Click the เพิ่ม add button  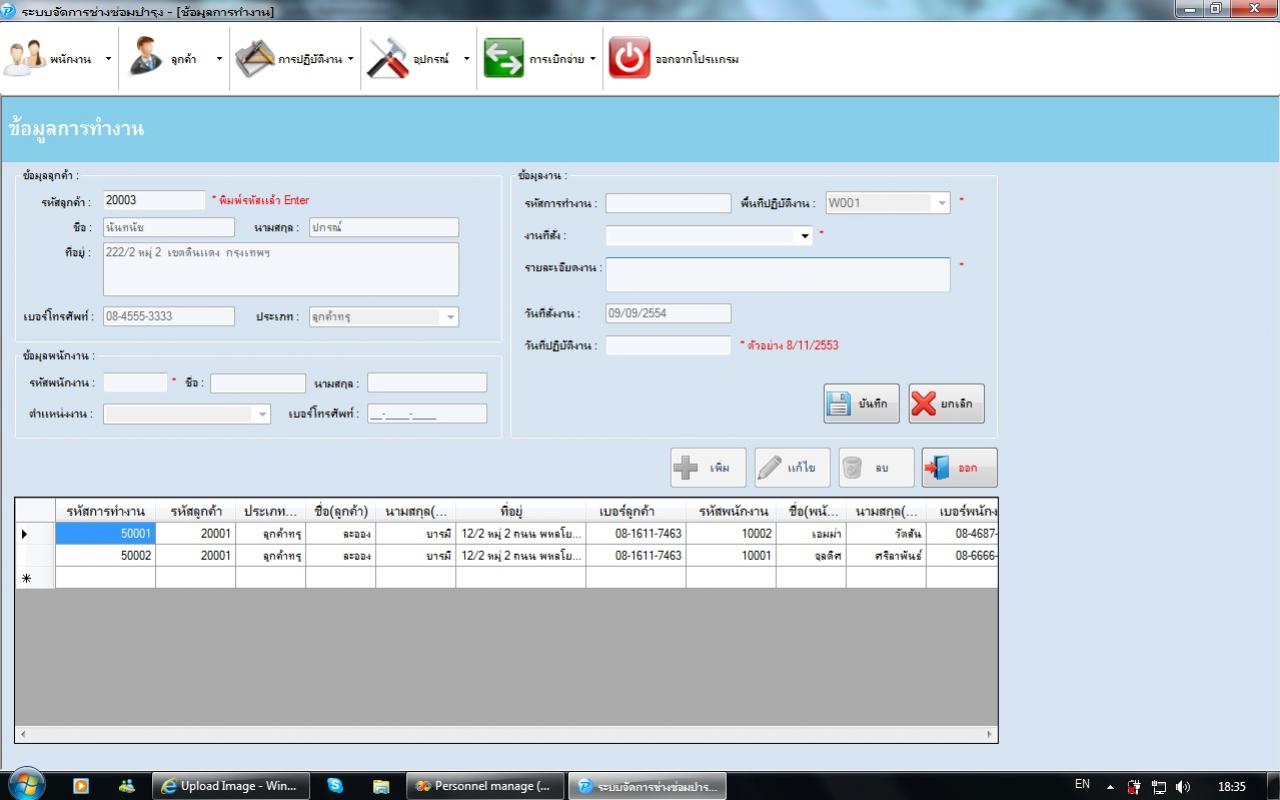pos(708,468)
